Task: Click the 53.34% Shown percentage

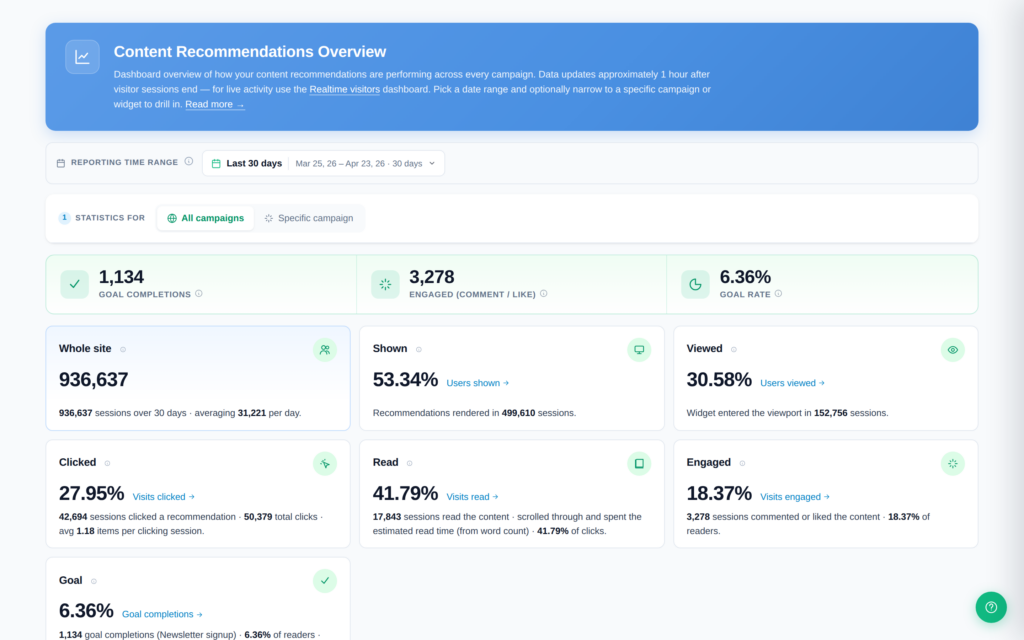Action: point(405,379)
